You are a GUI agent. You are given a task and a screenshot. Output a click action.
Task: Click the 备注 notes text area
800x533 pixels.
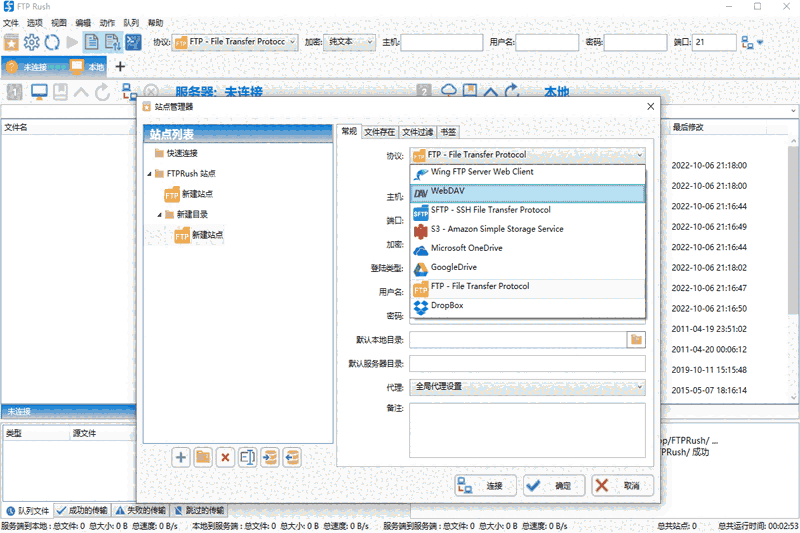pyautogui.click(x=528, y=430)
